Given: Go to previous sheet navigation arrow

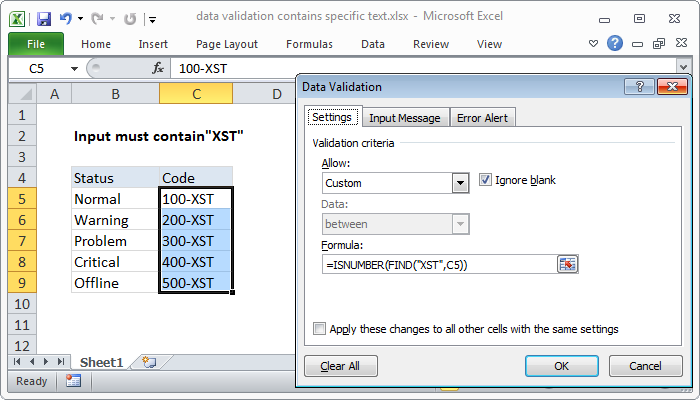Looking at the screenshot, I should (32, 362).
